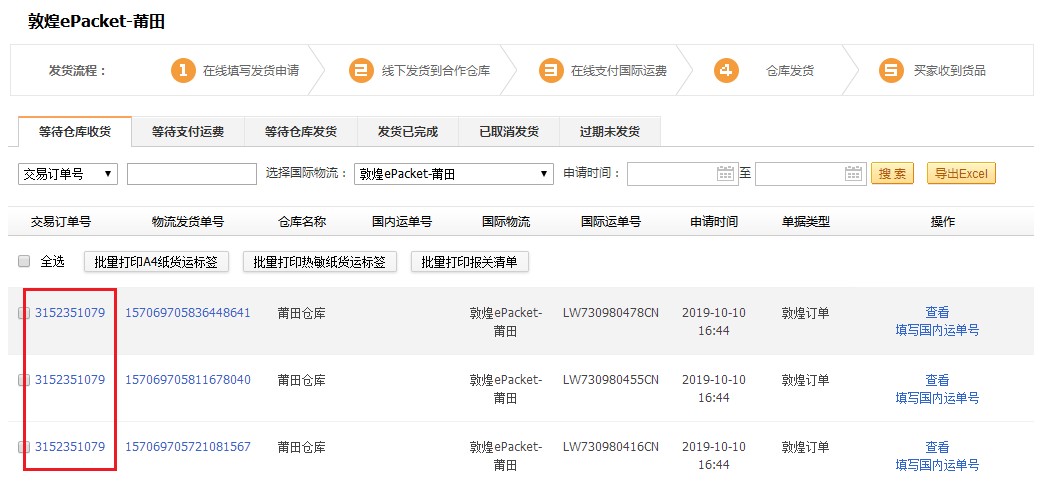Click the 线下发货到合作仓库 step label
The height and width of the screenshot is (486, 1045).
[436, 71]
